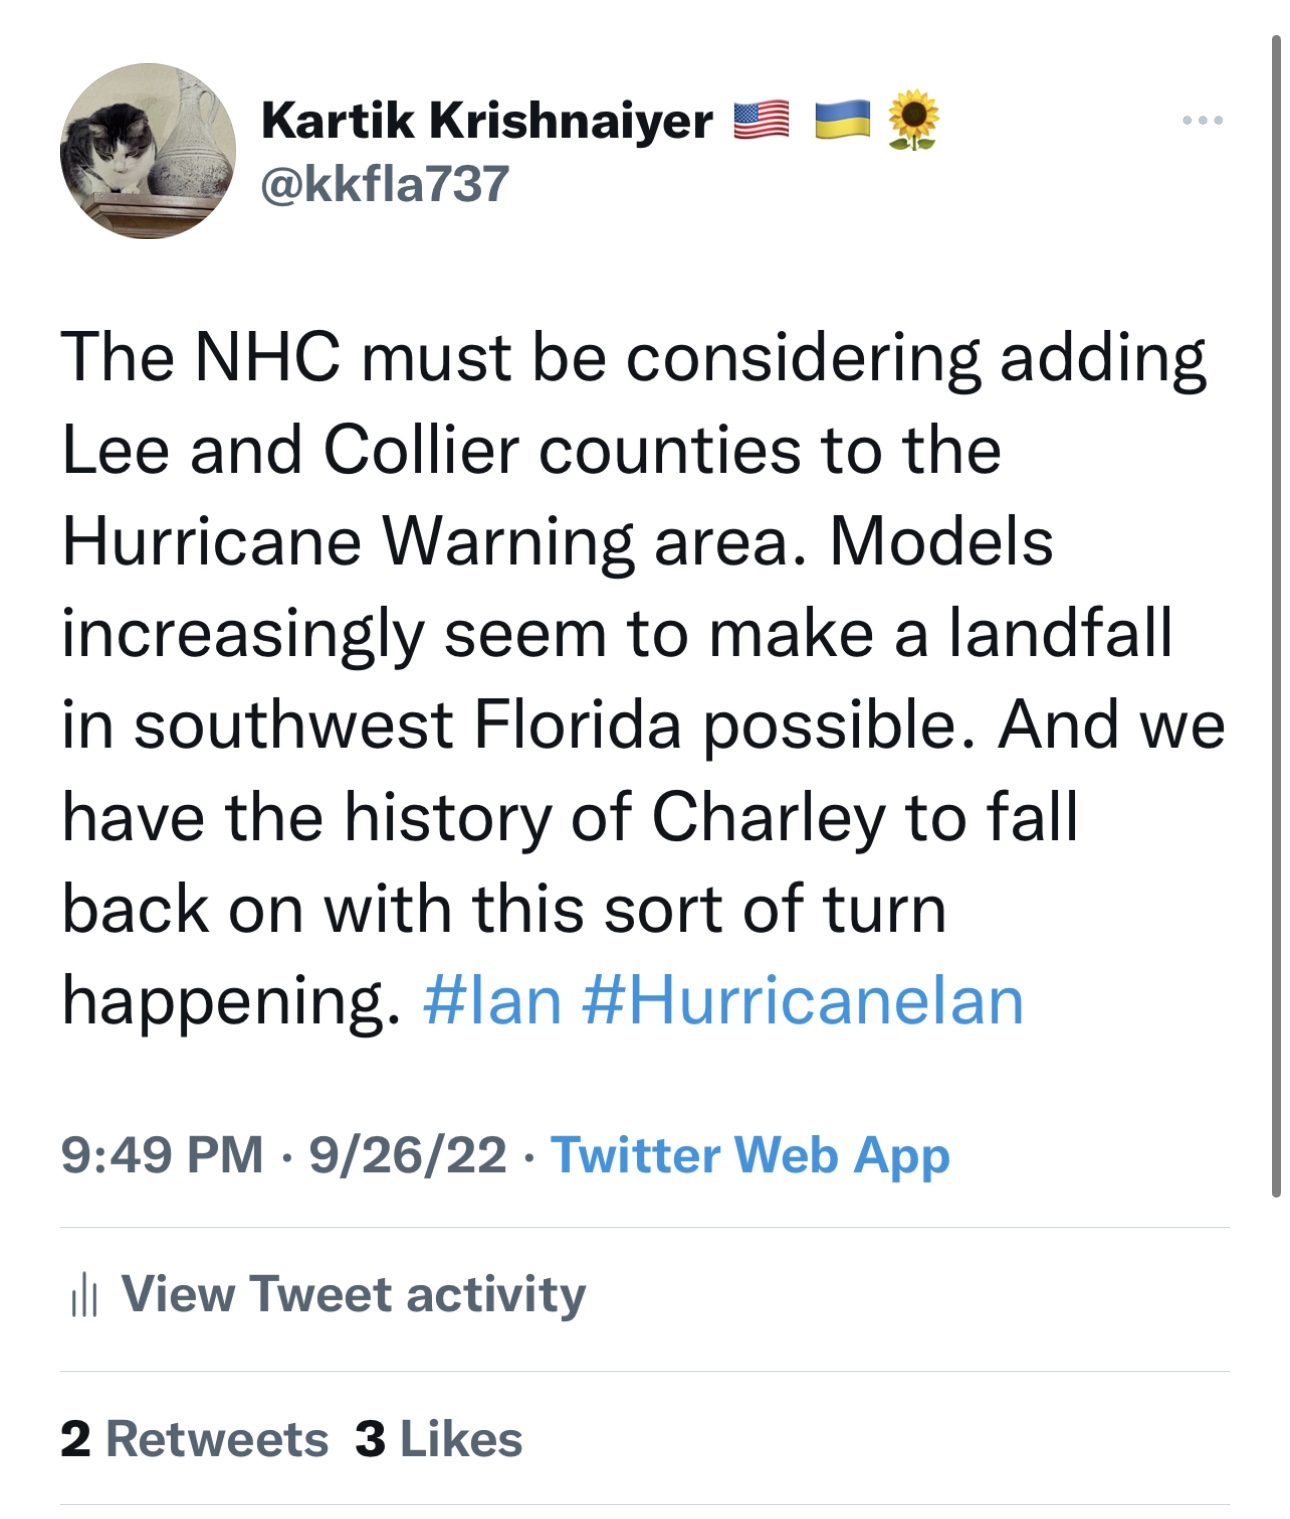Click the 9/26/22 tweet date
Screen dimensions: 1290x1519
point(407,1155)
